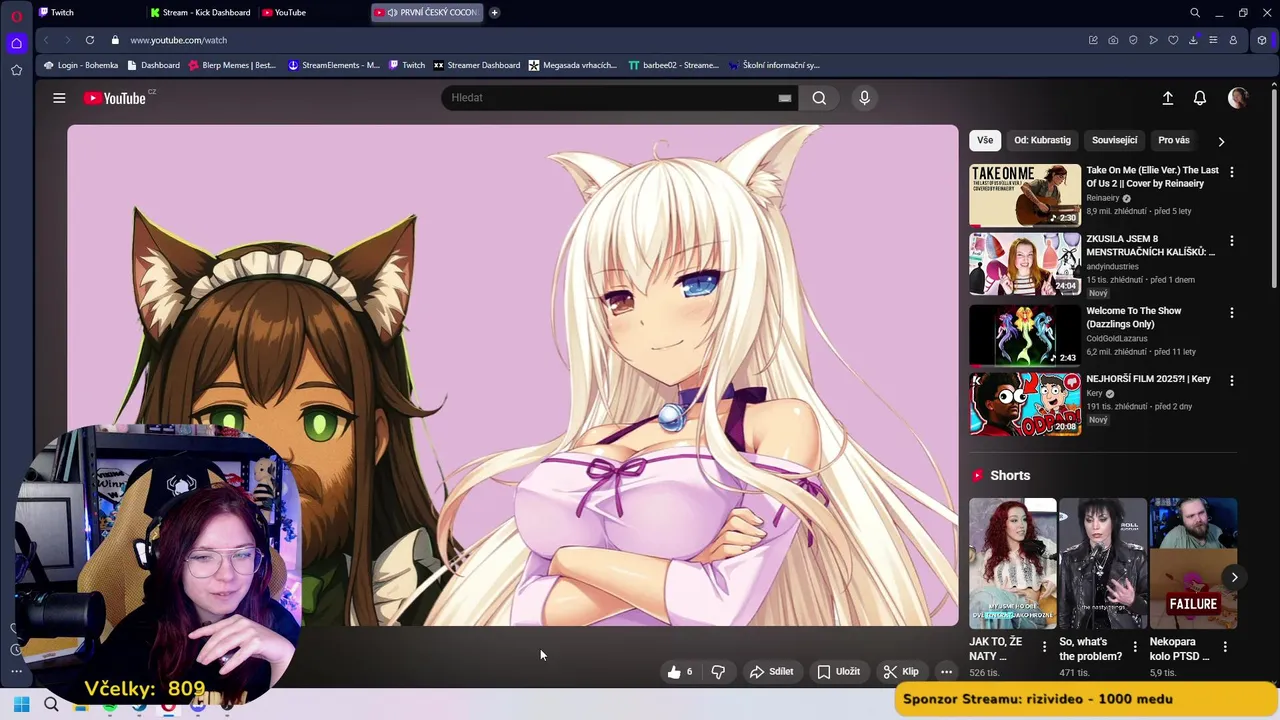
Task: Click the site security padlock icon
Action: tap(115, 40)
